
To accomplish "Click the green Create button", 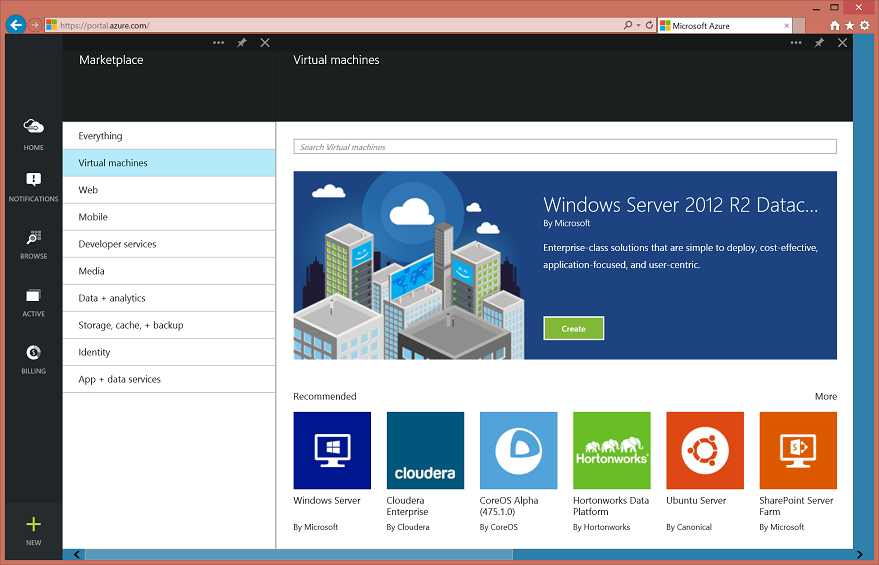I will 573,328.
